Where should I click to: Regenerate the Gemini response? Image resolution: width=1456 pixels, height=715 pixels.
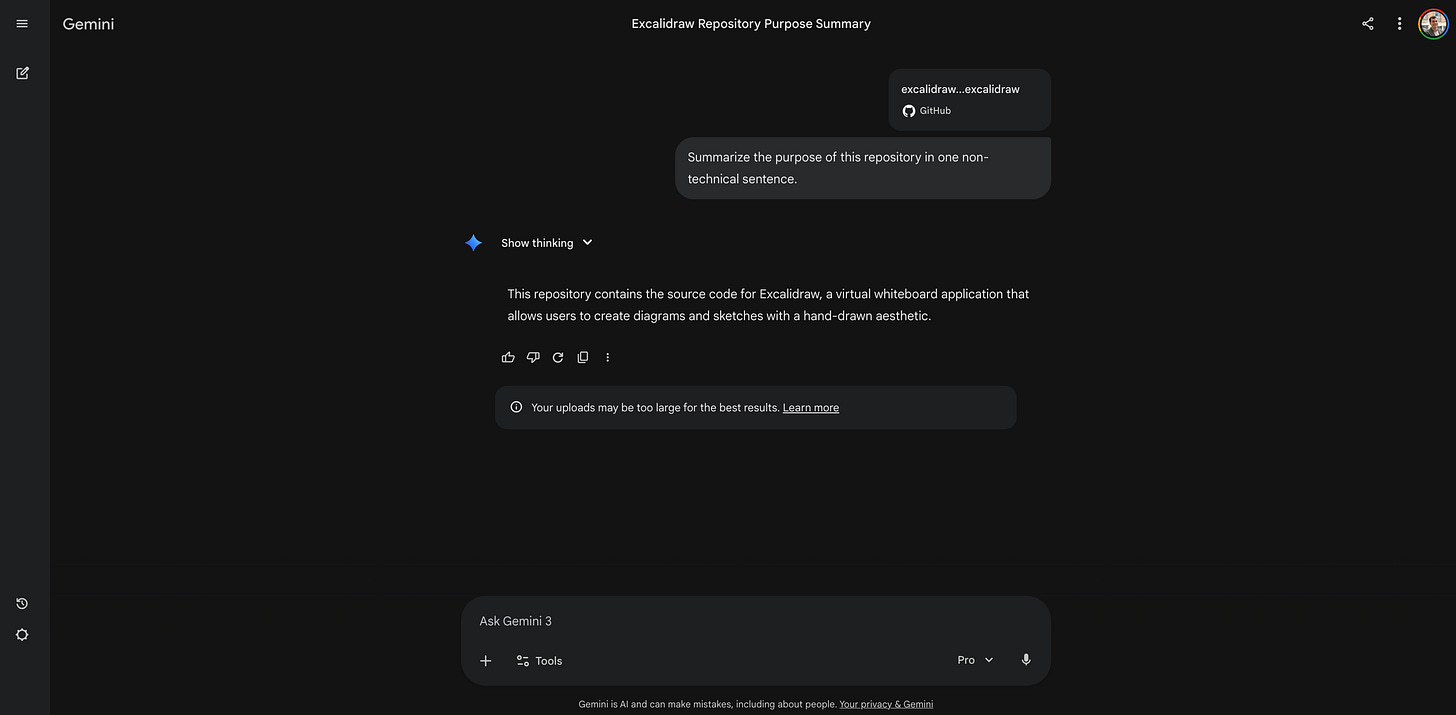[x=558, y=357]
